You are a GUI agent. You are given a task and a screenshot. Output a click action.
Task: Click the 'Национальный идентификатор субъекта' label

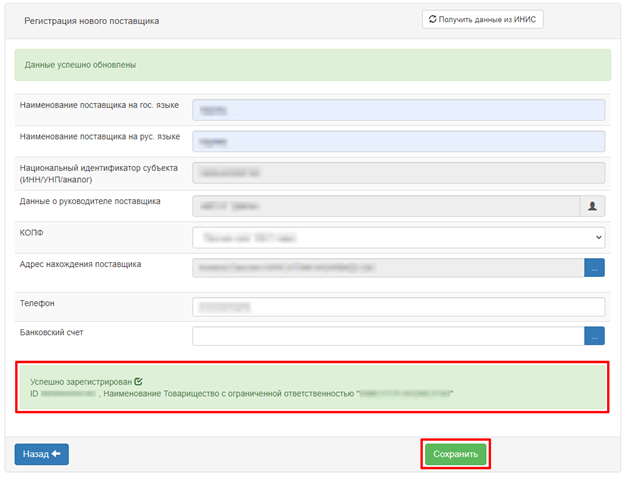pyautogui.click(x=99, y=168)
